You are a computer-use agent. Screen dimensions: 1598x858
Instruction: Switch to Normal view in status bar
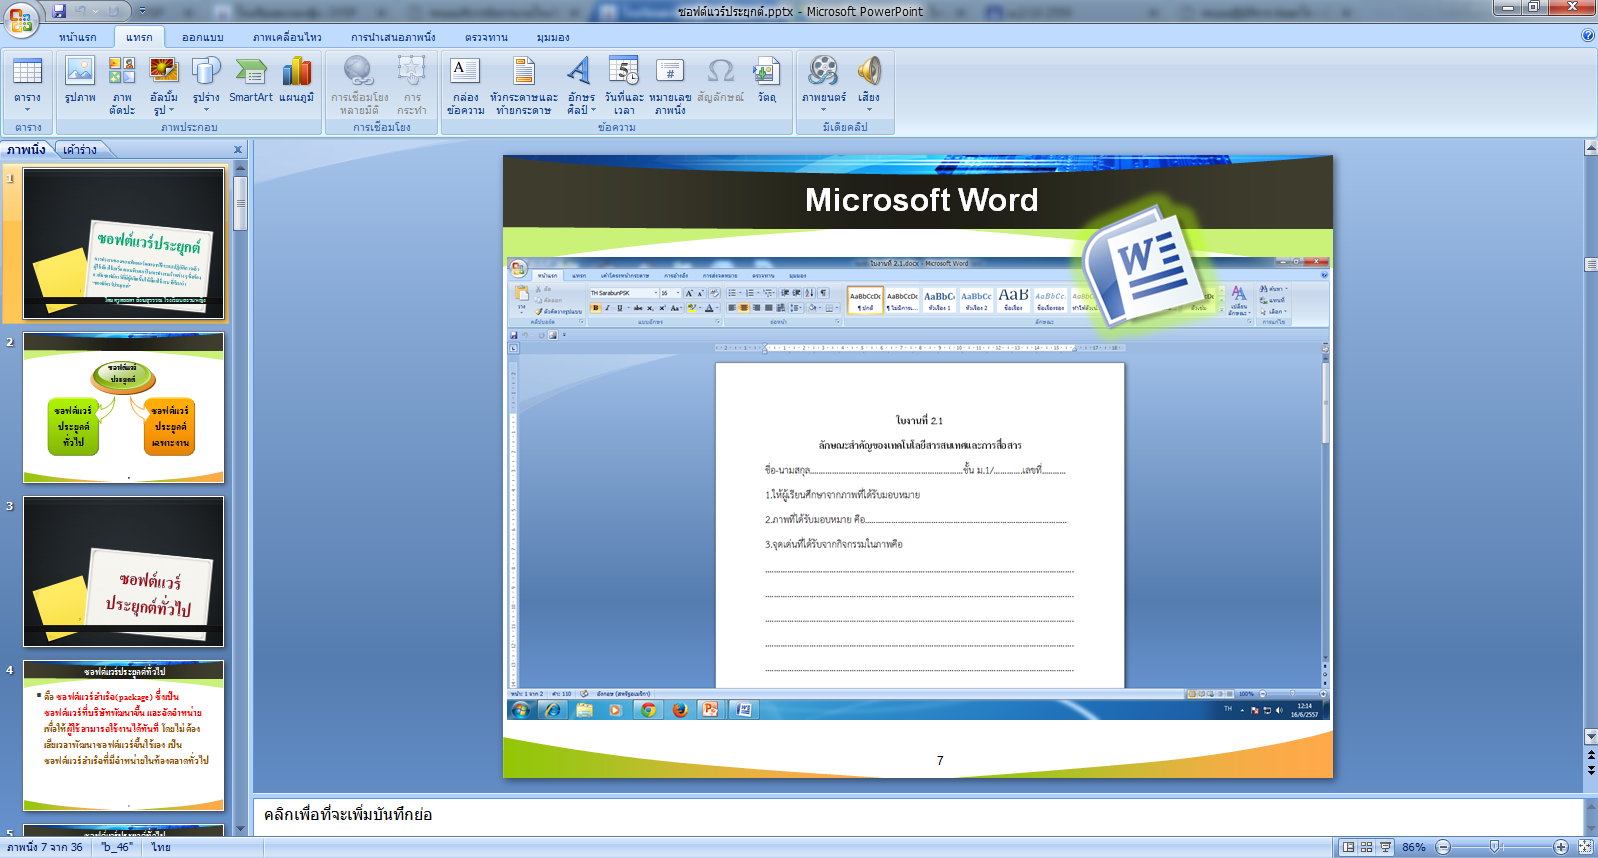pyautogui.click(x=1348, y=847)
